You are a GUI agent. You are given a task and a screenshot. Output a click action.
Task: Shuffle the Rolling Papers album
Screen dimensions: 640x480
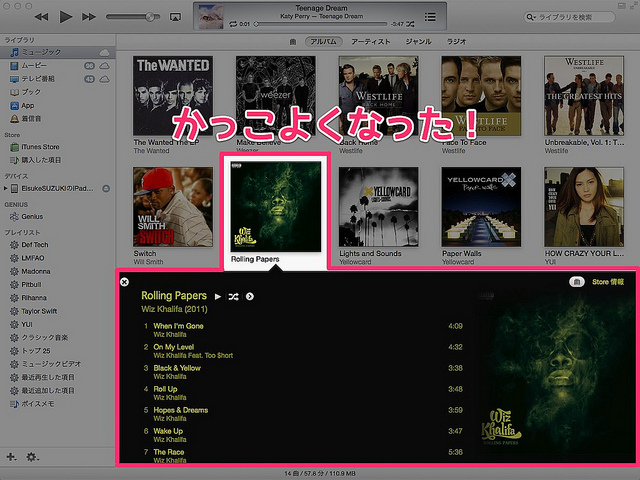click(x=233, y=297)
